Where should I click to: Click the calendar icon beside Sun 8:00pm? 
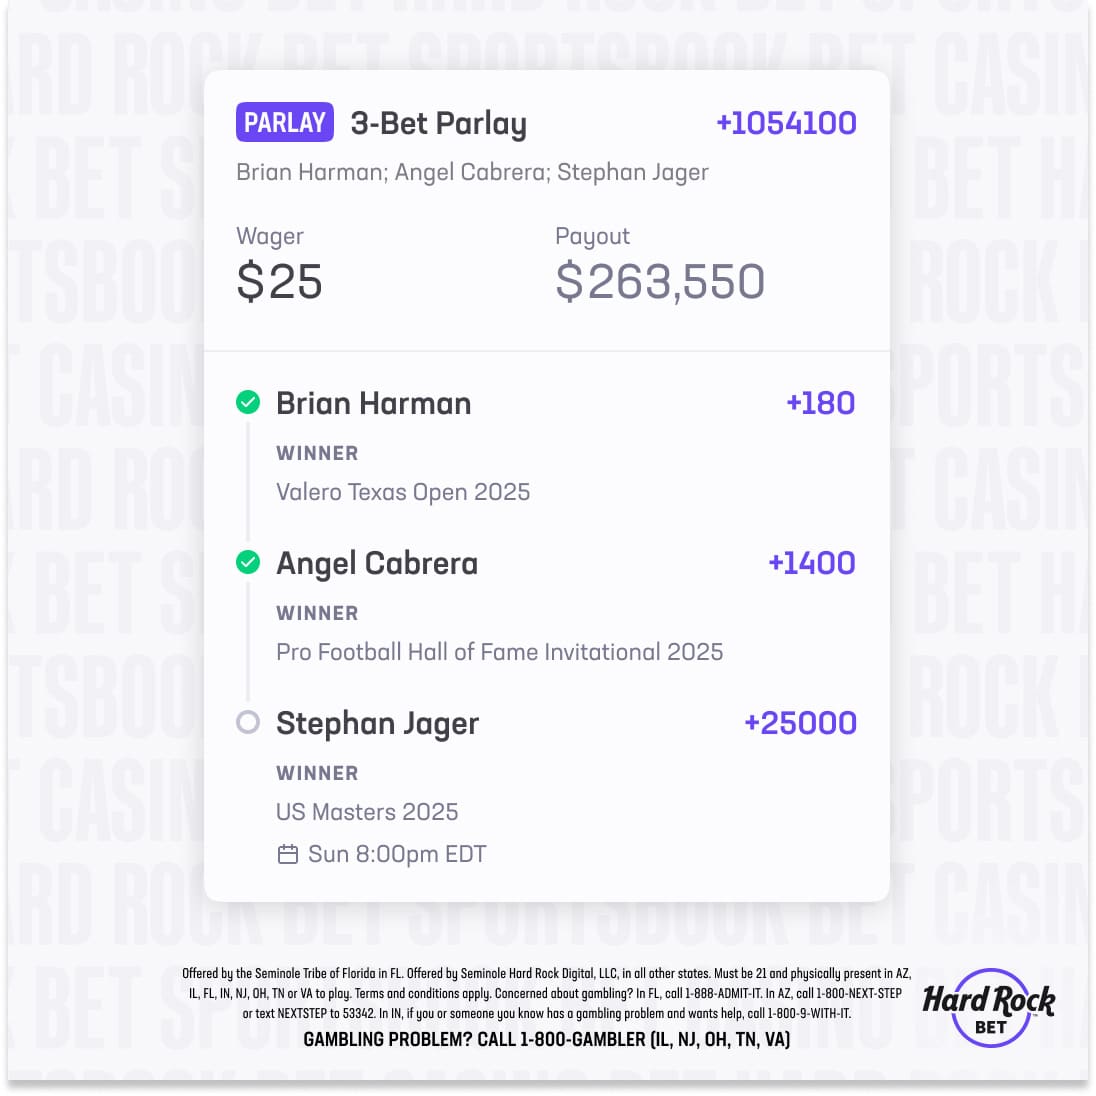pyautogui.click(x=288, y=854)
